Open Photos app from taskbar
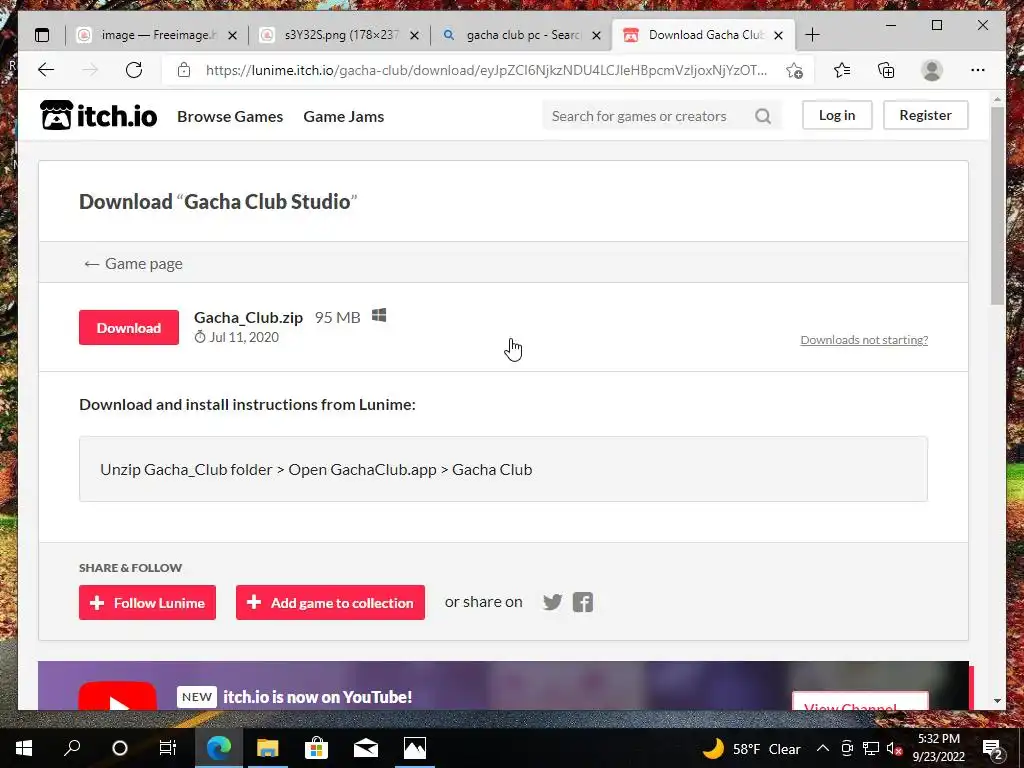This screenshot has height=768, width=1024. point(415,748)
